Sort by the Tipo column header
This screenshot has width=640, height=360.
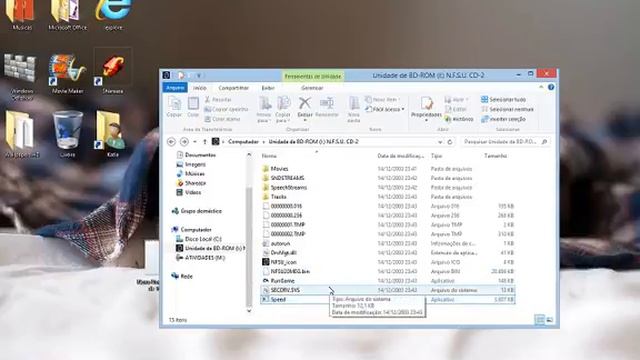pyautogui.click(x=436, y=156)
